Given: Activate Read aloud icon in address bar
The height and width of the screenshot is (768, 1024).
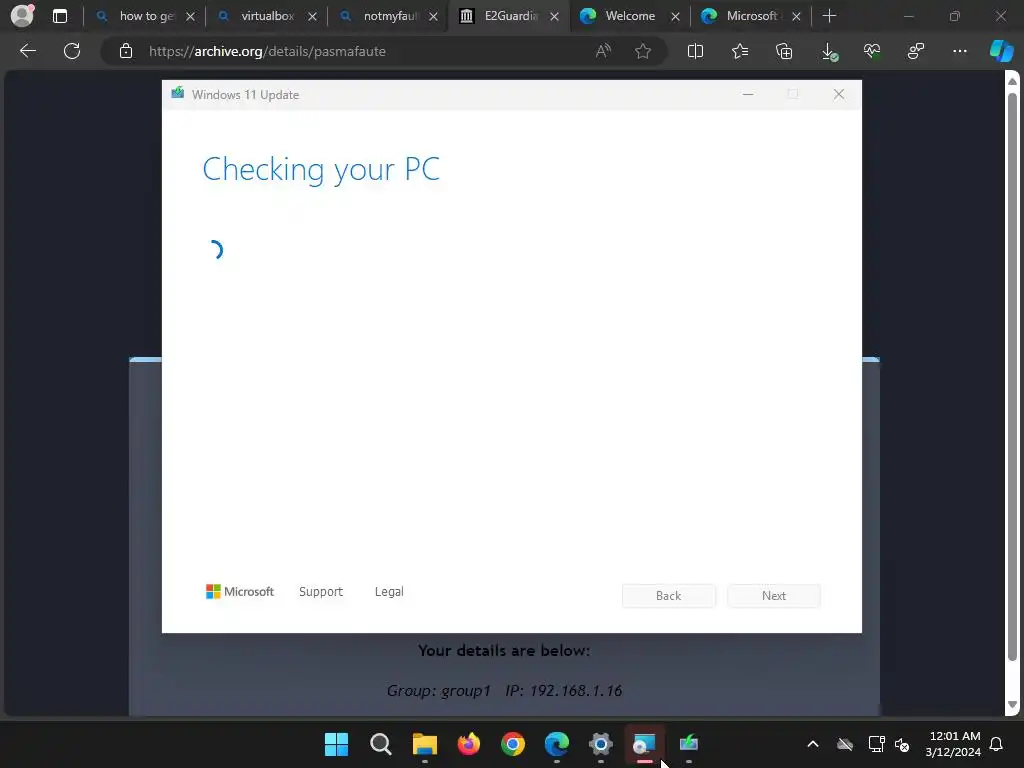Looking at the screenshot, I should [603, 51].
